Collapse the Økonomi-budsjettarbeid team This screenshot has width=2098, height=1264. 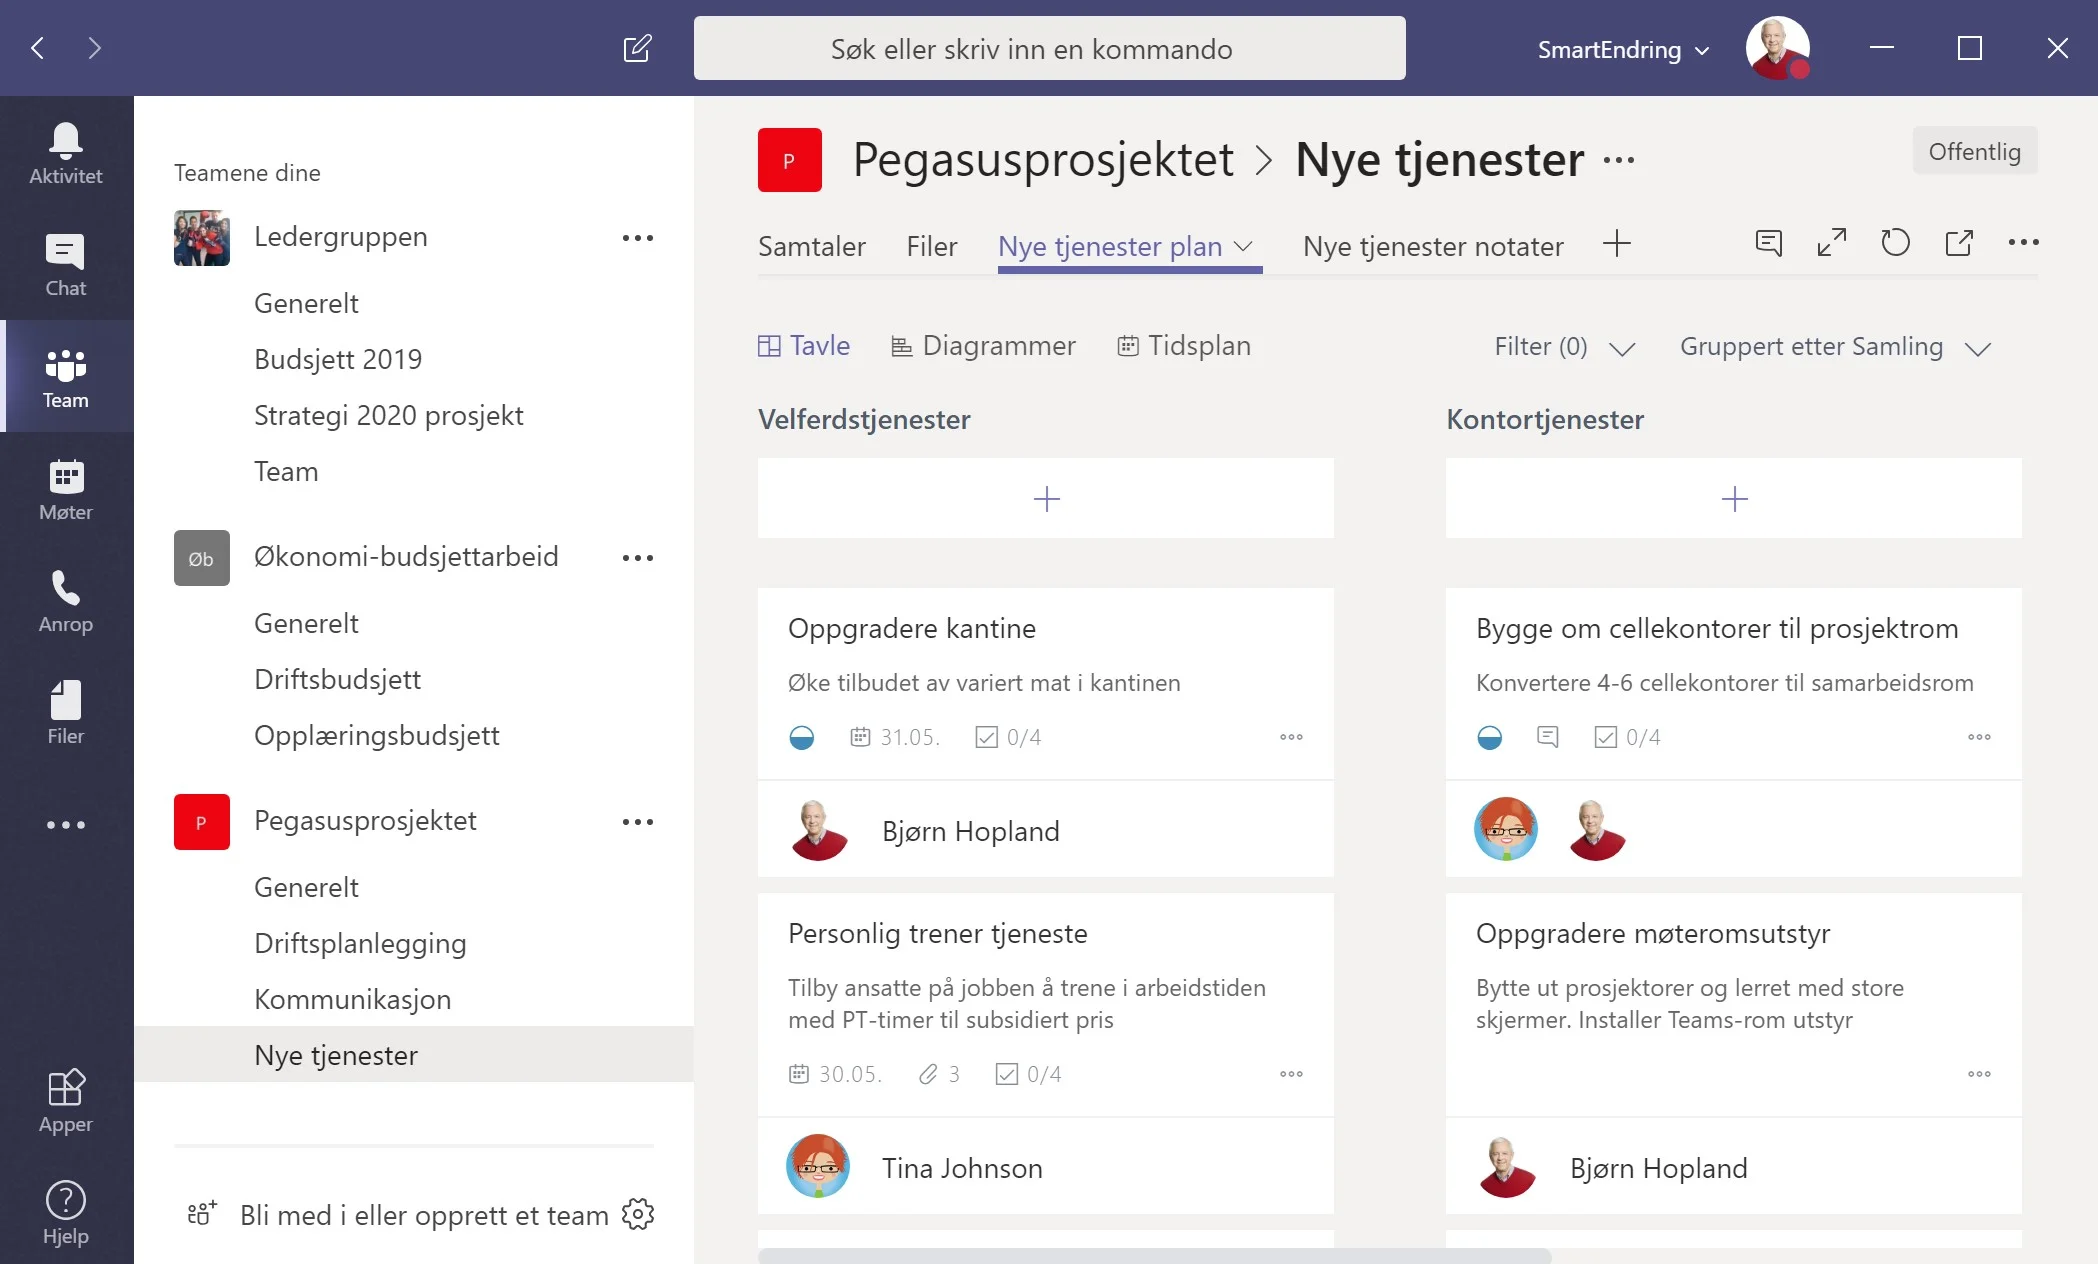coord(406,557)
